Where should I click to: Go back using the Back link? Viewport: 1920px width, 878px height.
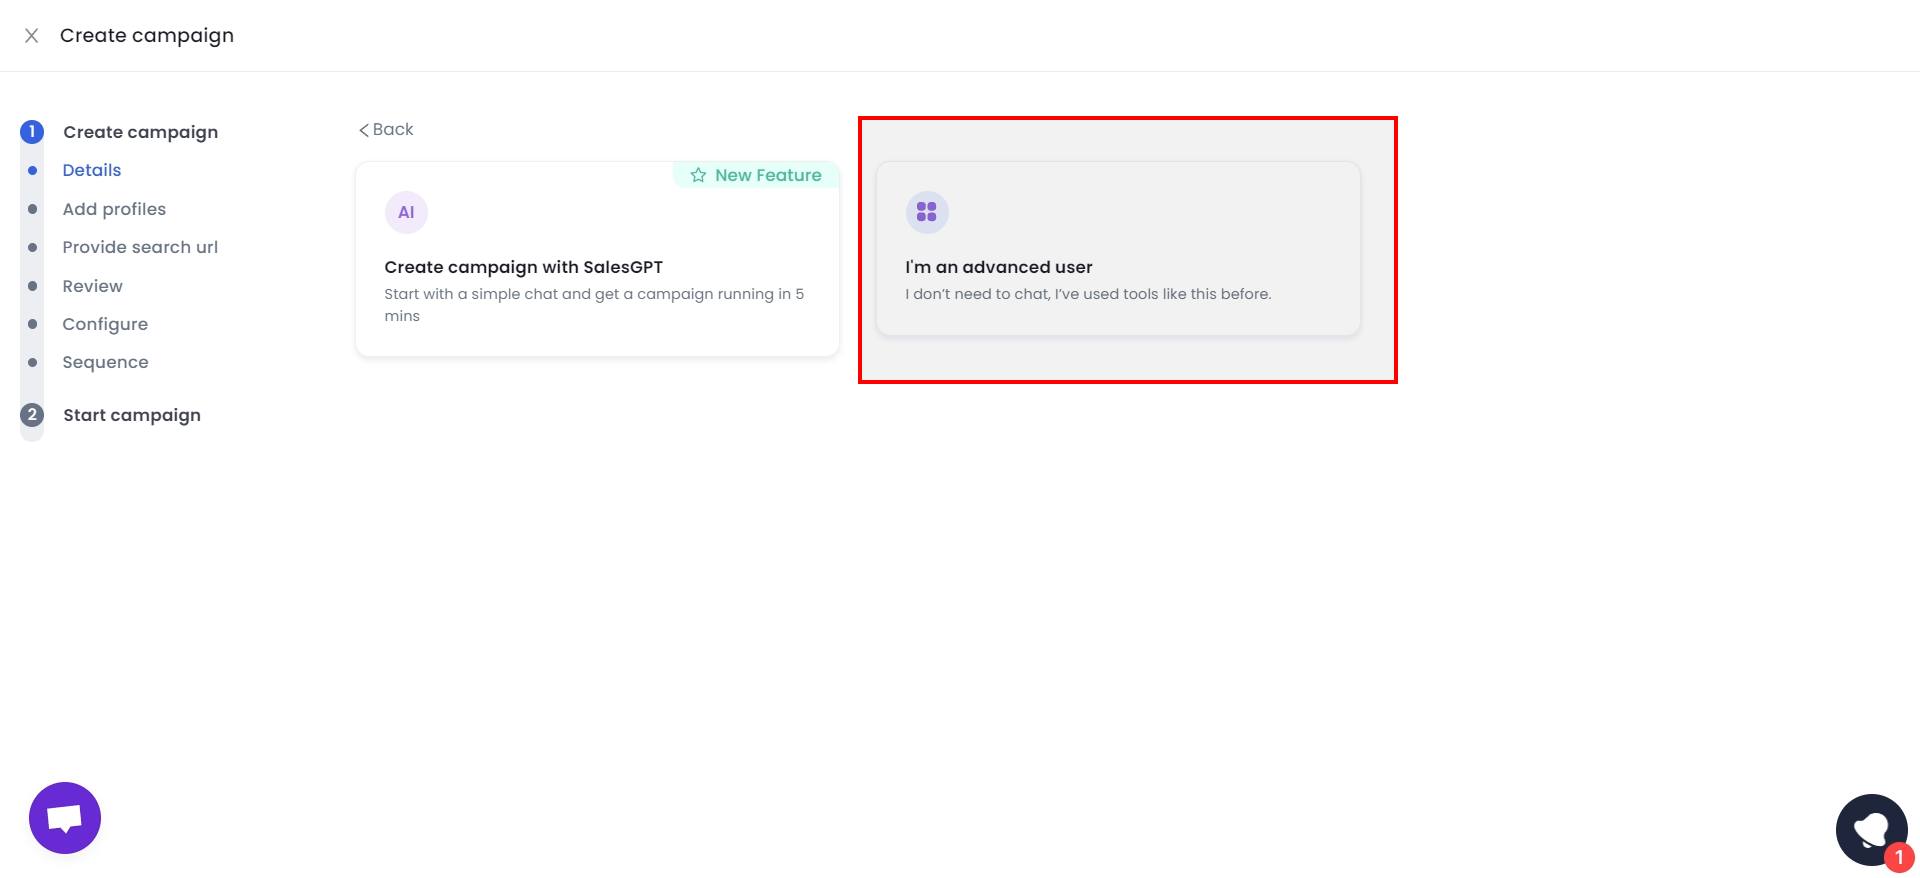(386, 129)
